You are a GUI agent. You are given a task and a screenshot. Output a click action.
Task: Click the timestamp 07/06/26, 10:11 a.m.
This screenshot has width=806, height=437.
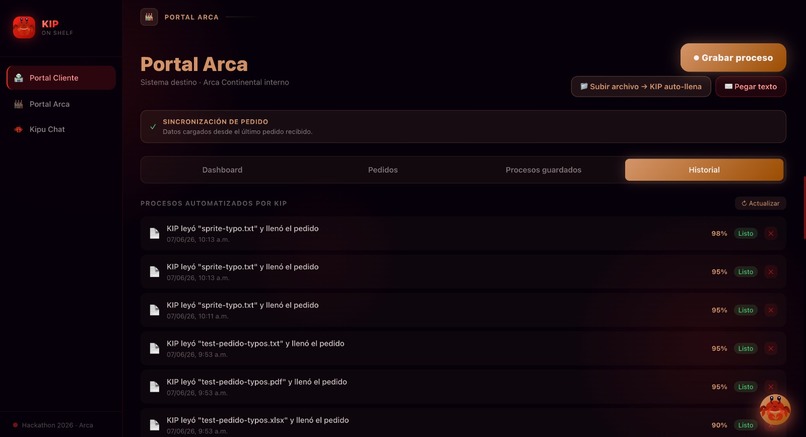197,316
